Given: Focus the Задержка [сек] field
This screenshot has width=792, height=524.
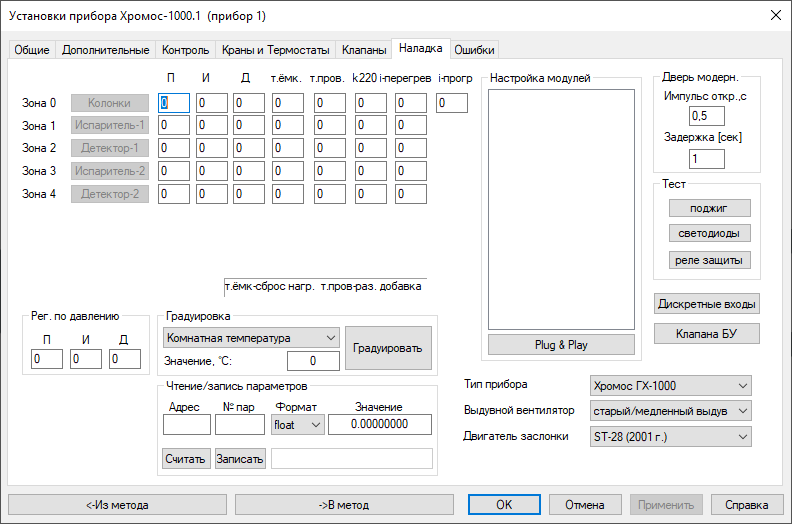Looking at the screenshot, I should [x=707, y=159].
